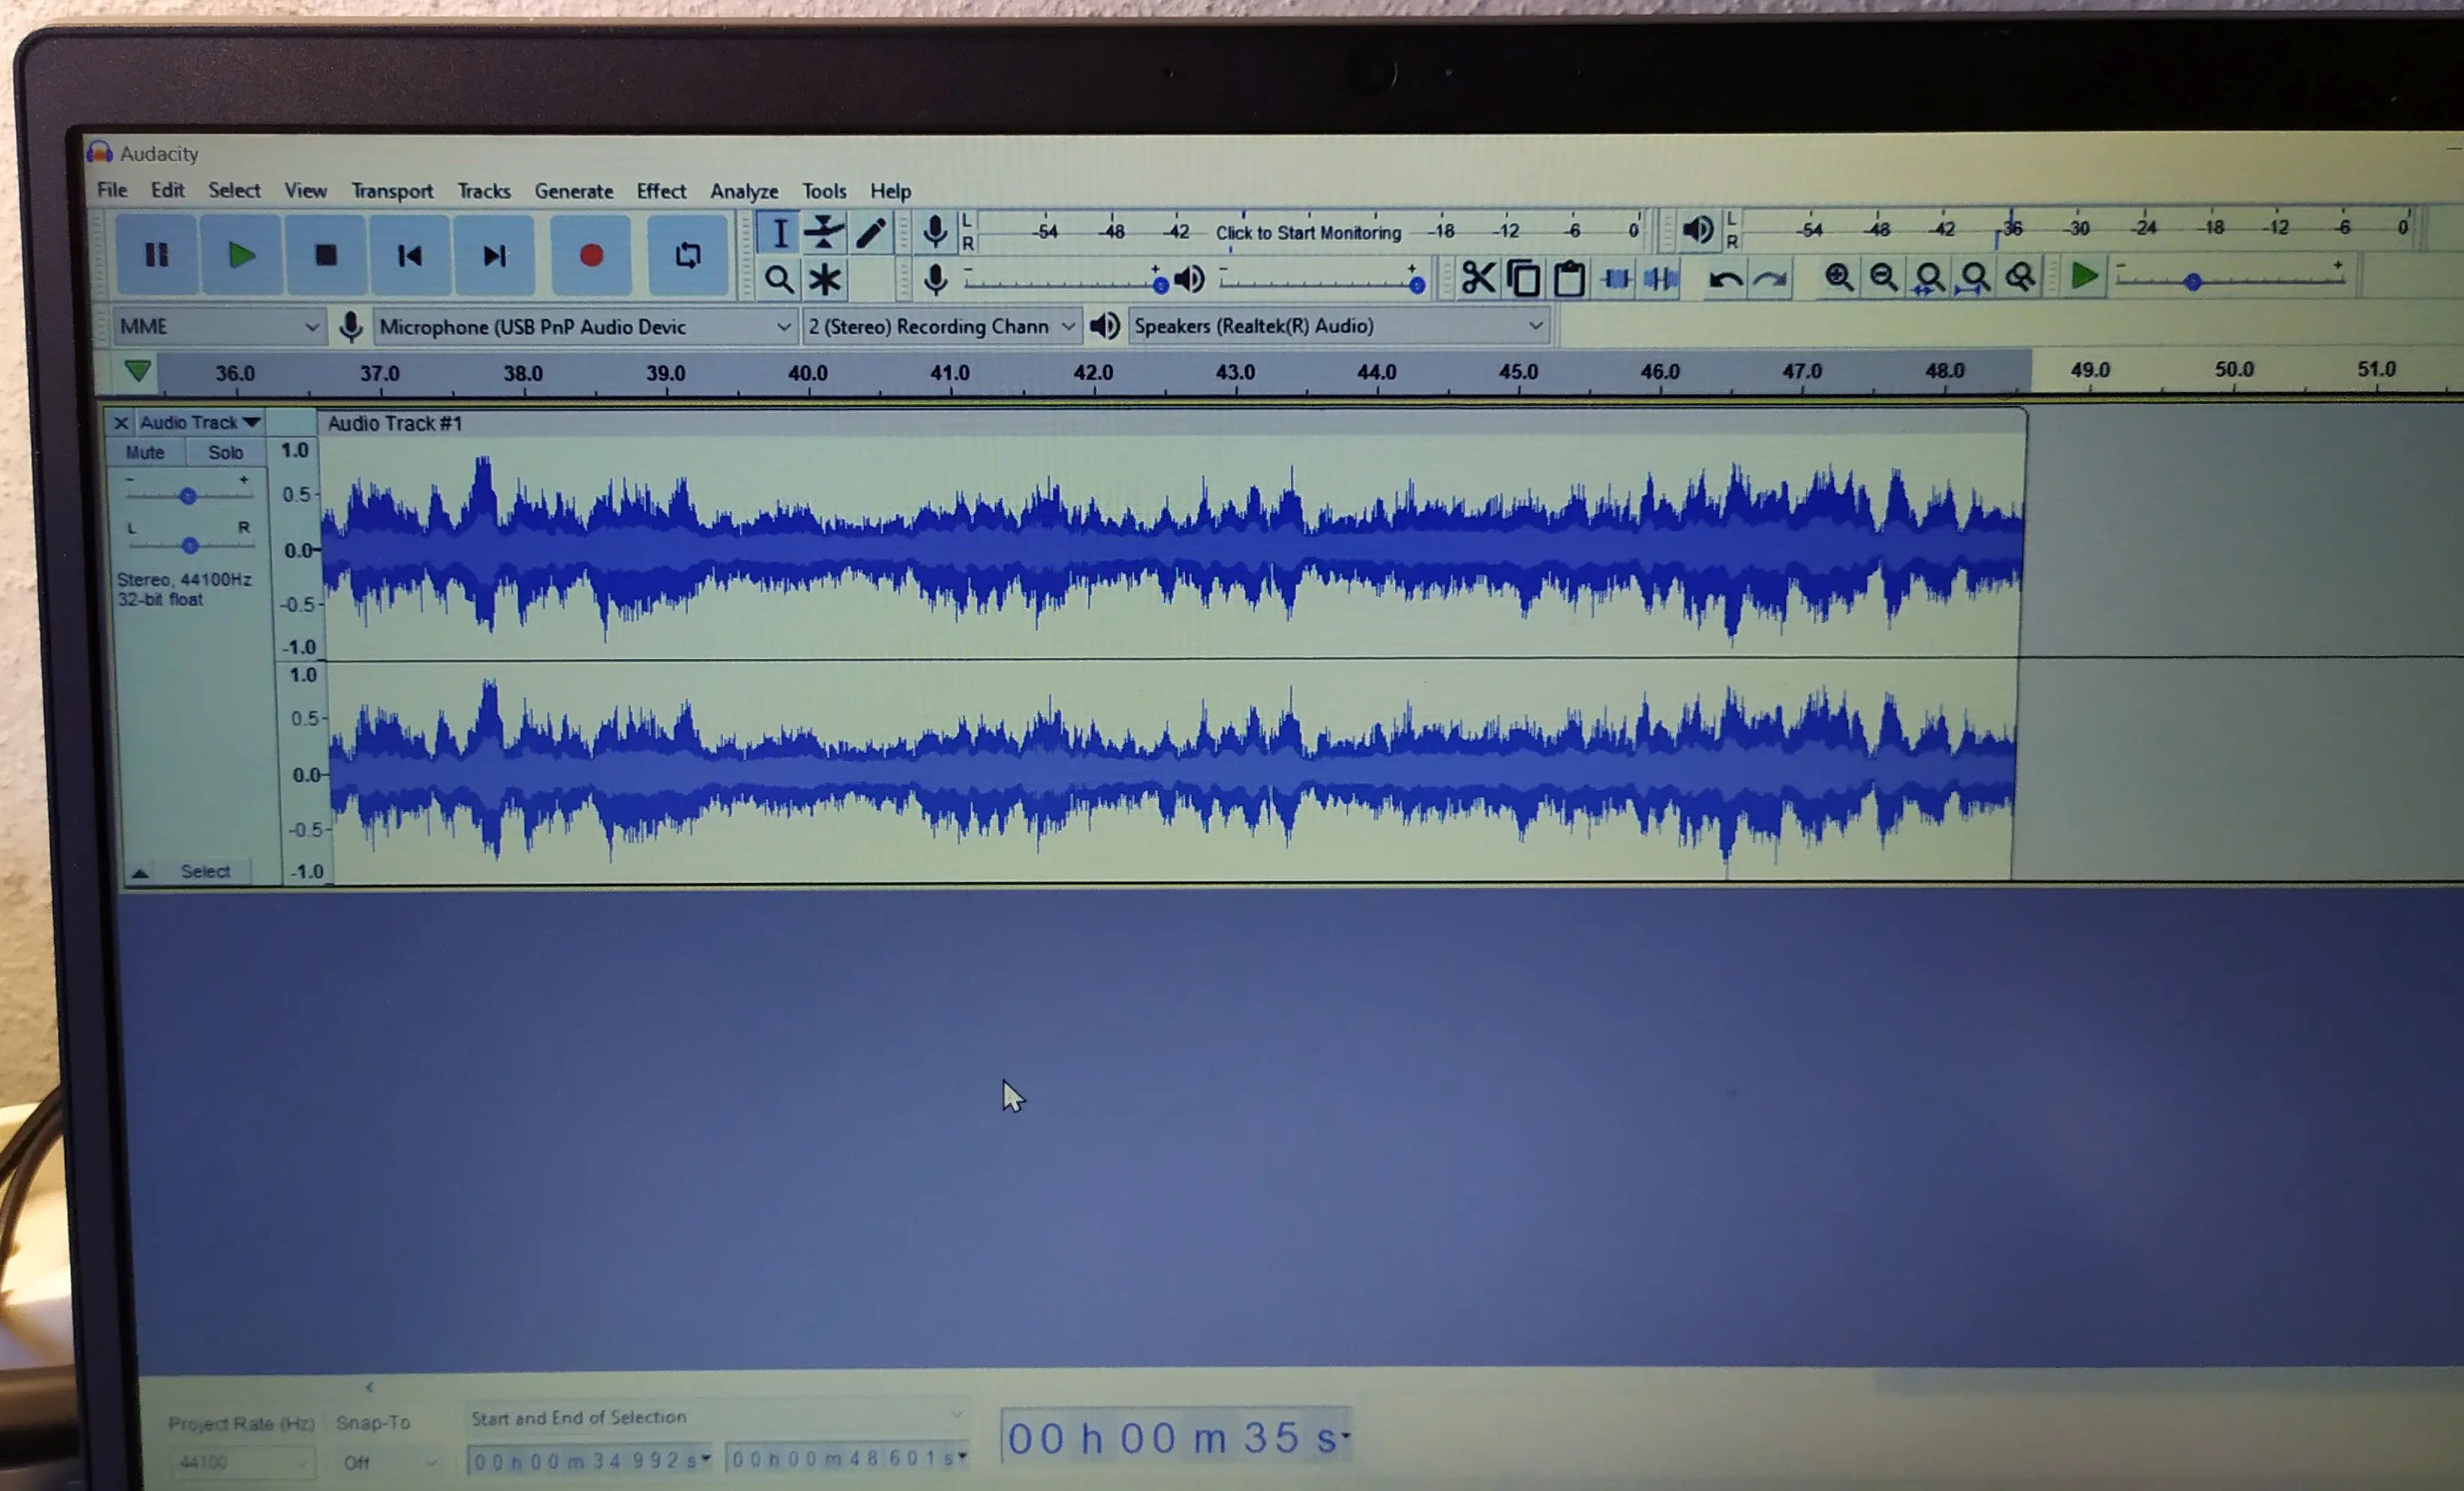Click the Undo arrow icon

[1724, 279]
